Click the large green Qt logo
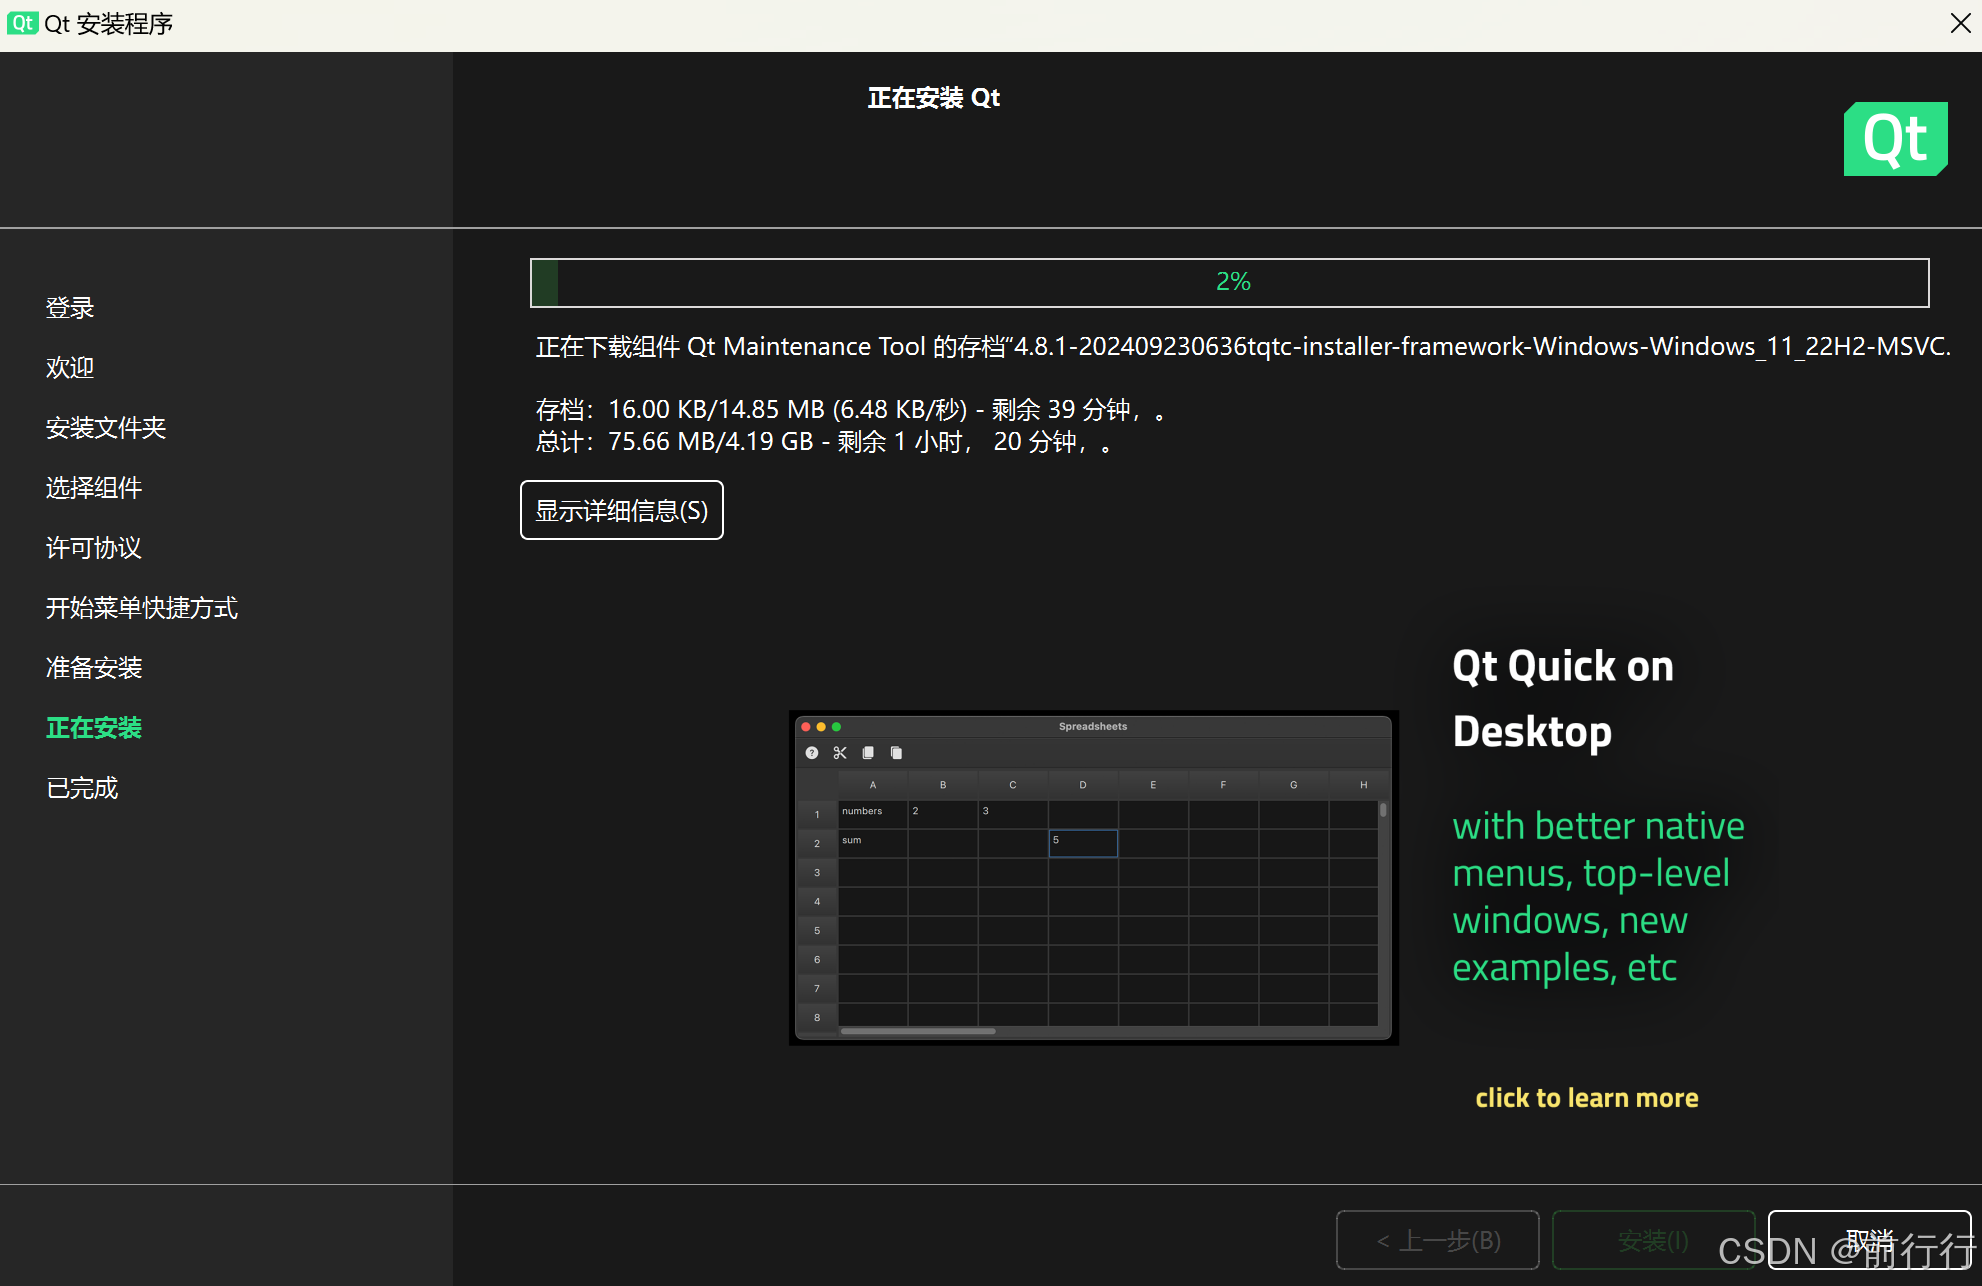The height and width of the screenshot is (1286, 1982). pos(1895,139)
